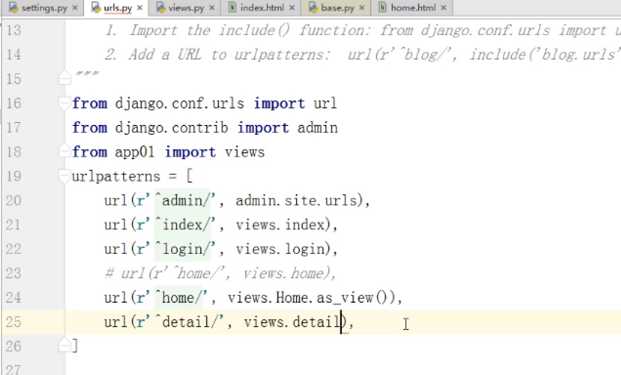Click line number 23 in the gutter
The width and height of the screenshot is (621, 375).
point(13,273)
